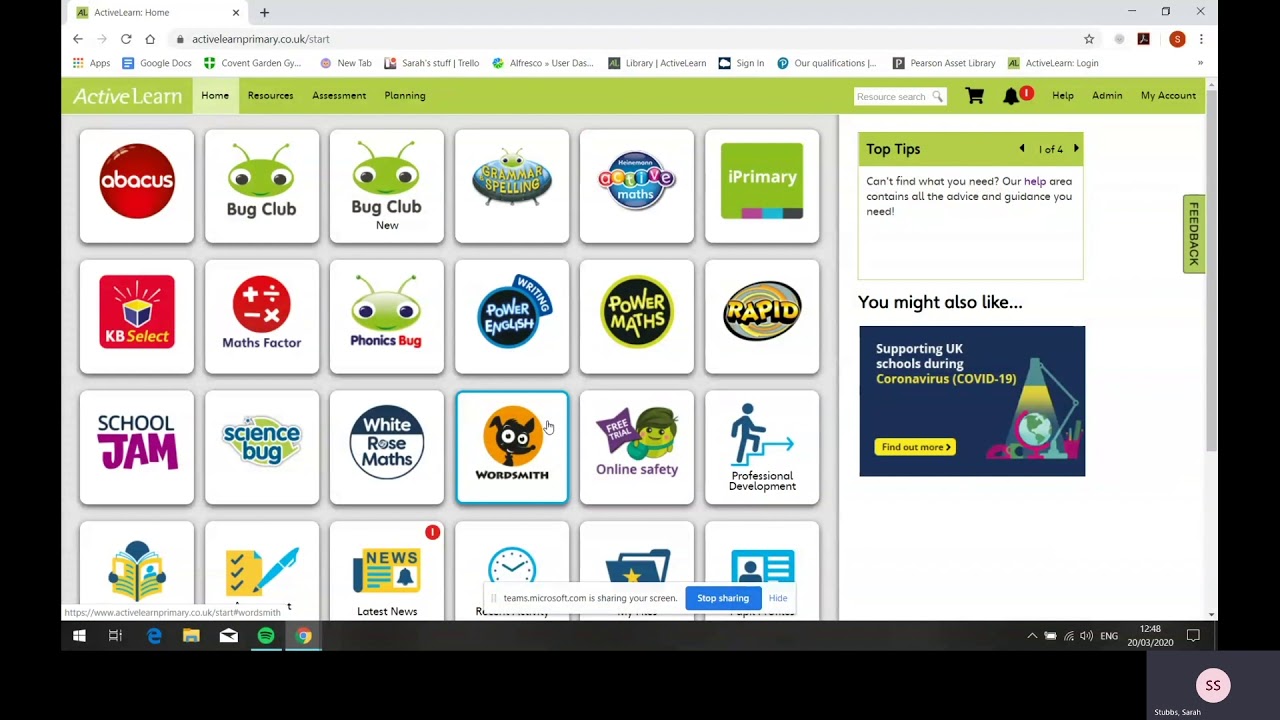Open the Help menu link
This screenshot has height=720, width=1280.
tap(1063, 96)
